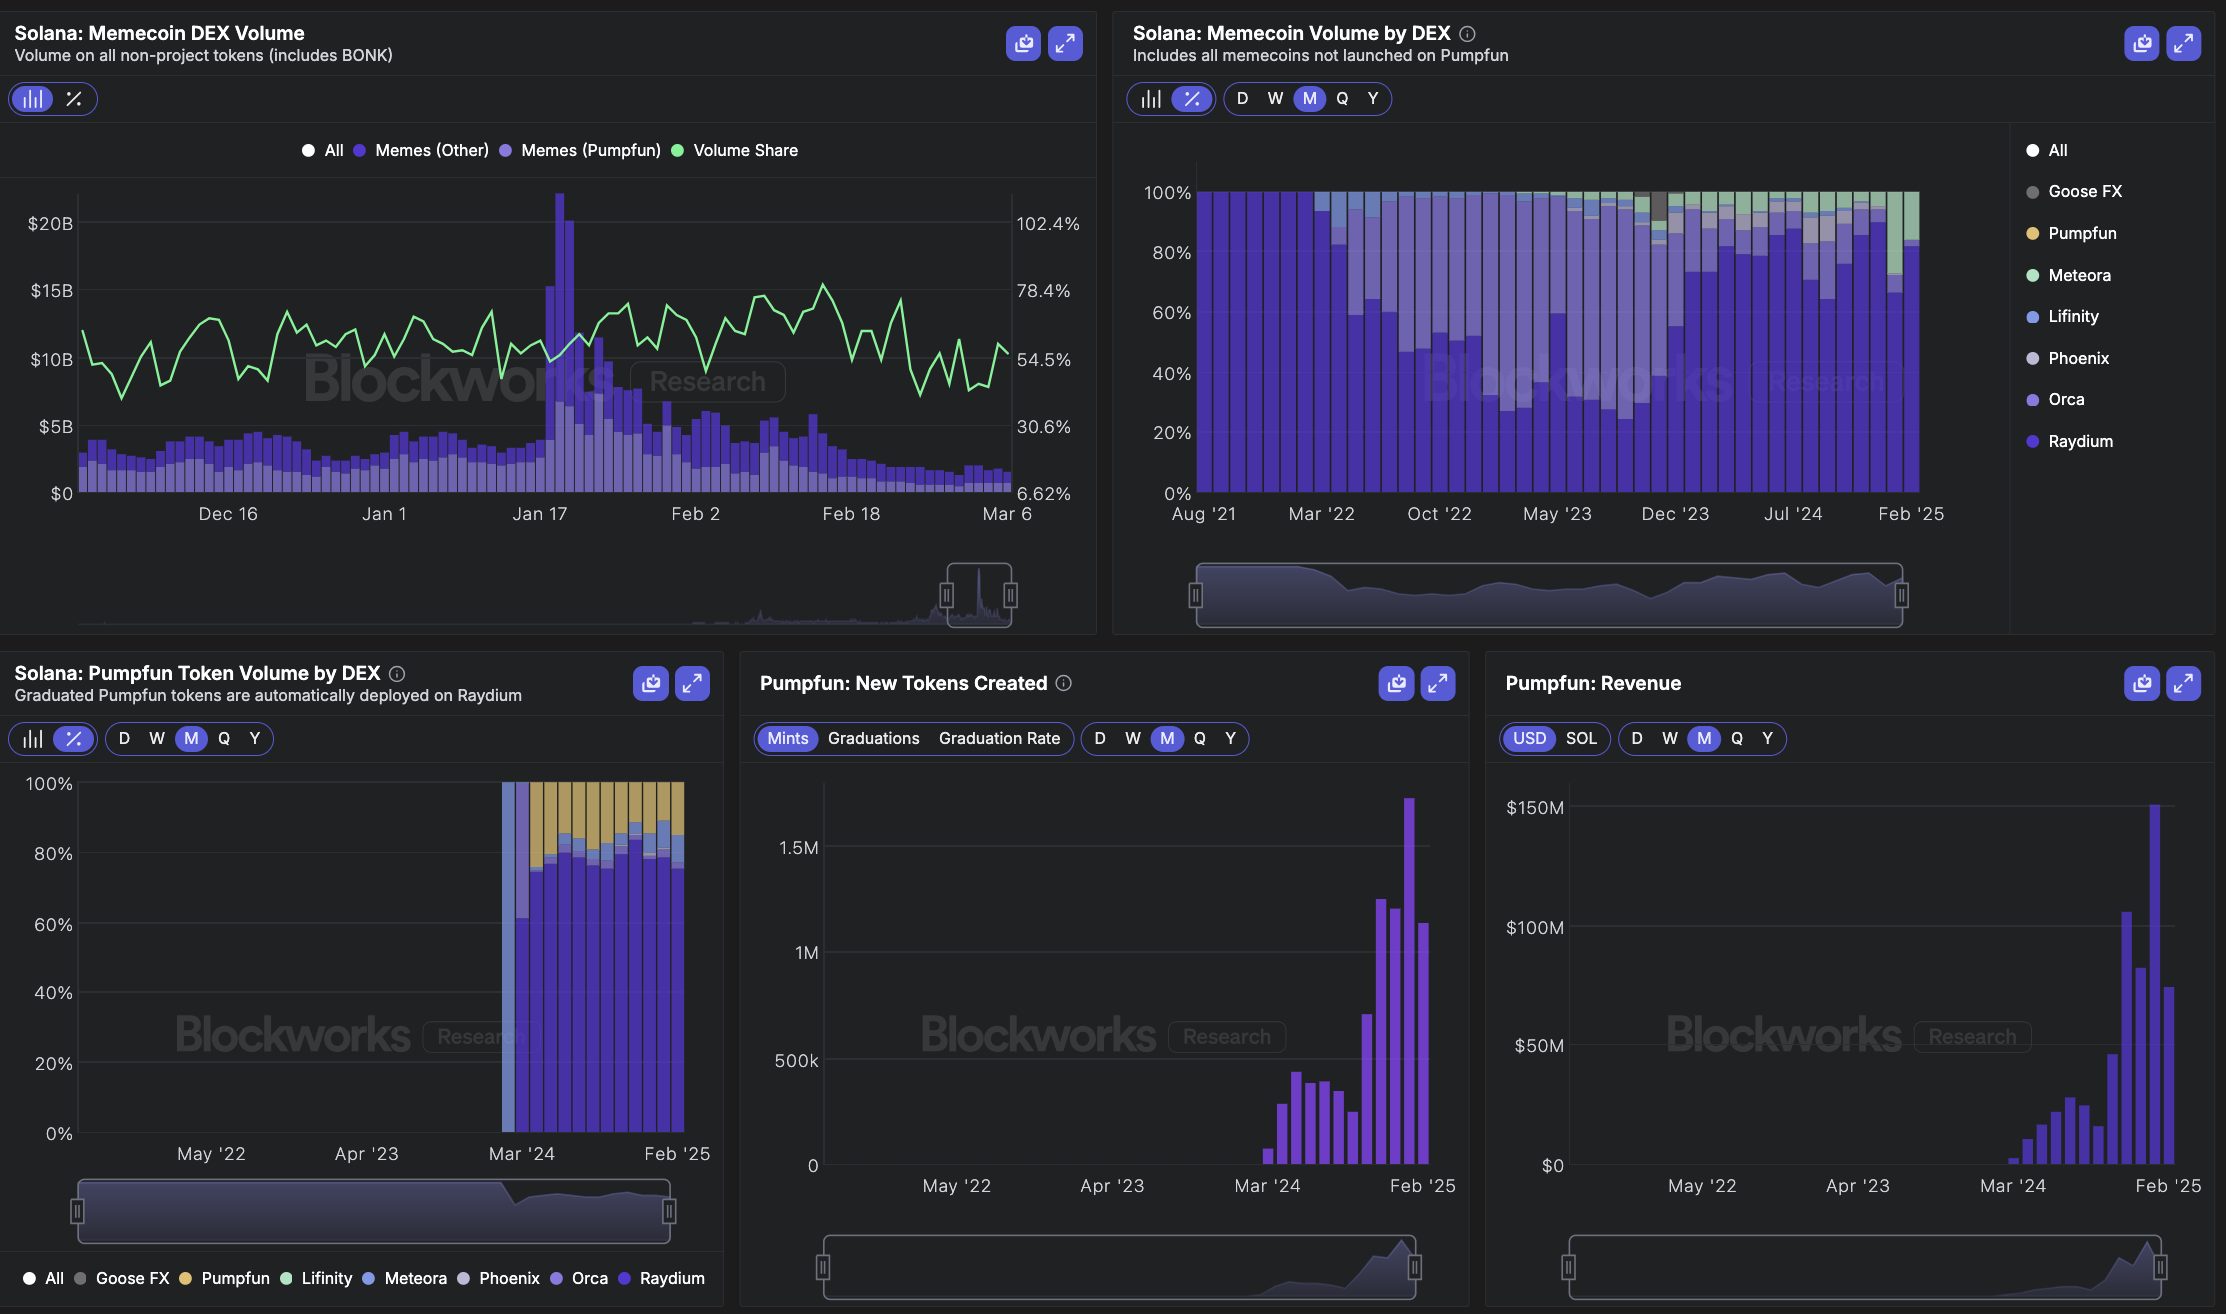Download Memecoin Volume by DEX chart image
This screenshot has height=1314, width=2226.
[2141, 44]
